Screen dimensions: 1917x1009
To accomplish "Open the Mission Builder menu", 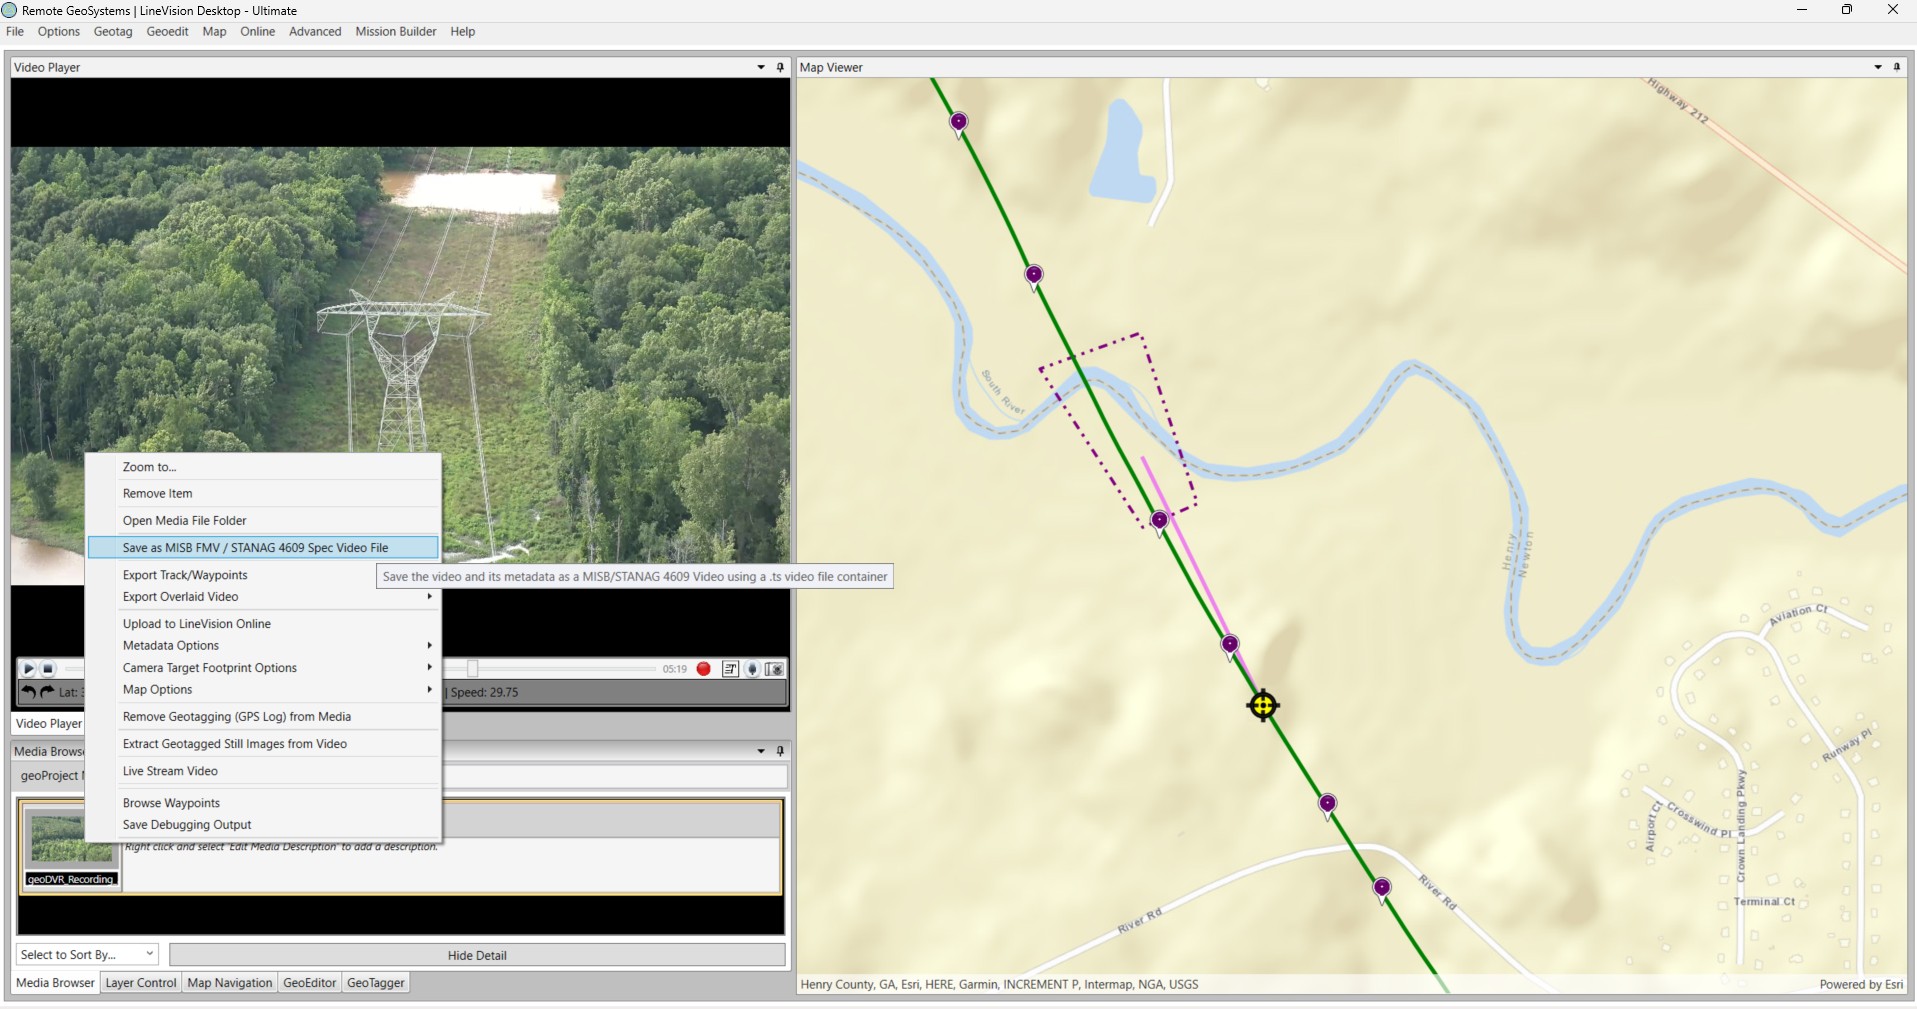I will pos(395,31).
